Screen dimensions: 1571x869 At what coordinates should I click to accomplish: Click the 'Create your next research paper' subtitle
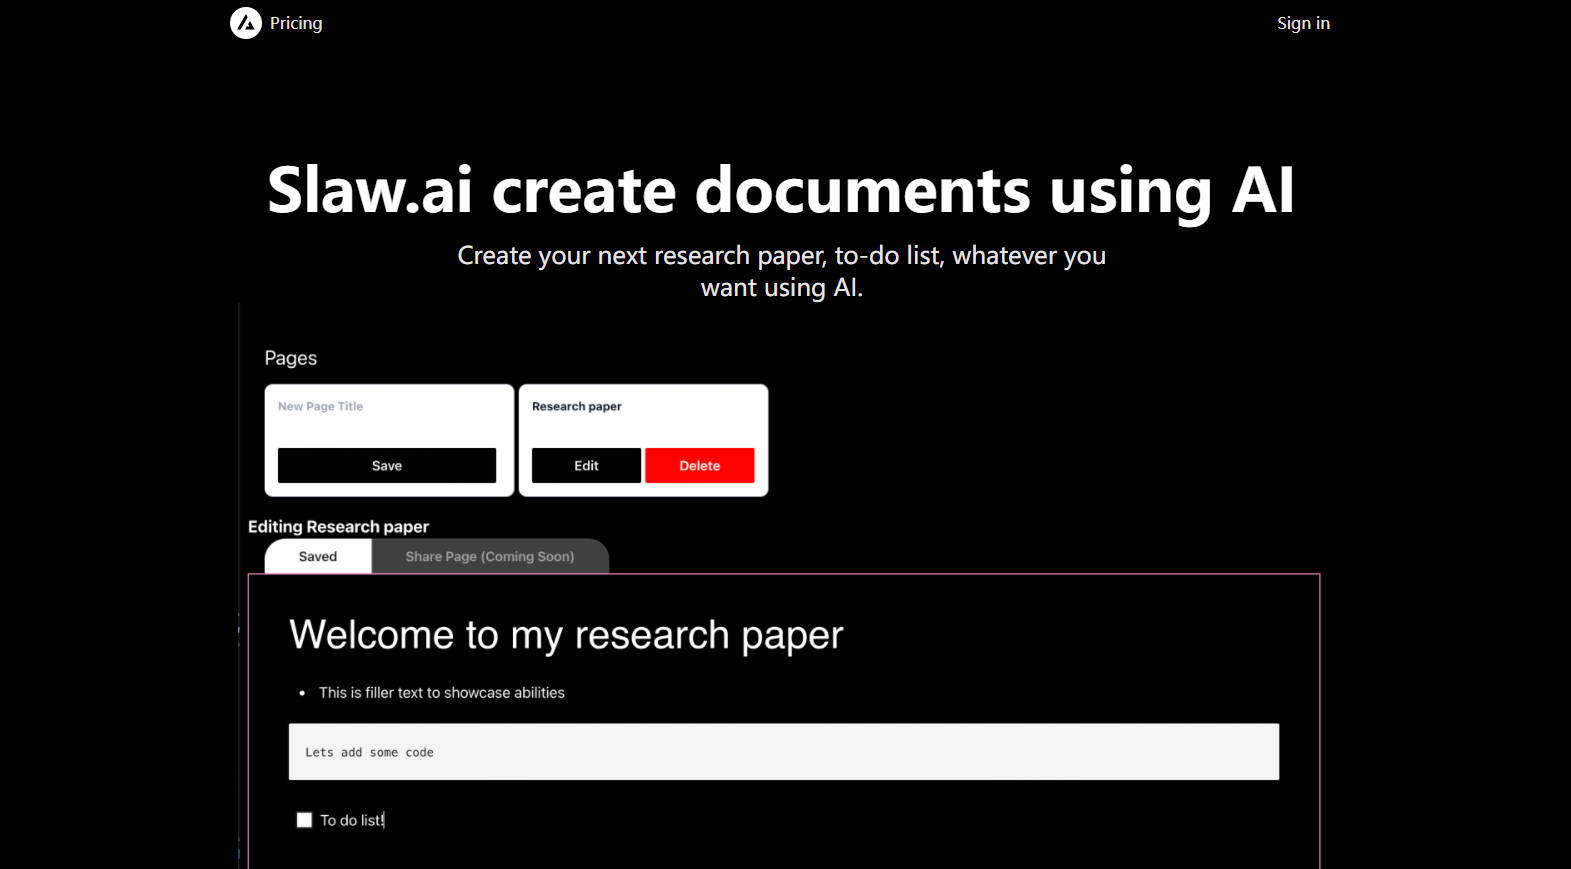pyautogui.click(x=782, y=271)
